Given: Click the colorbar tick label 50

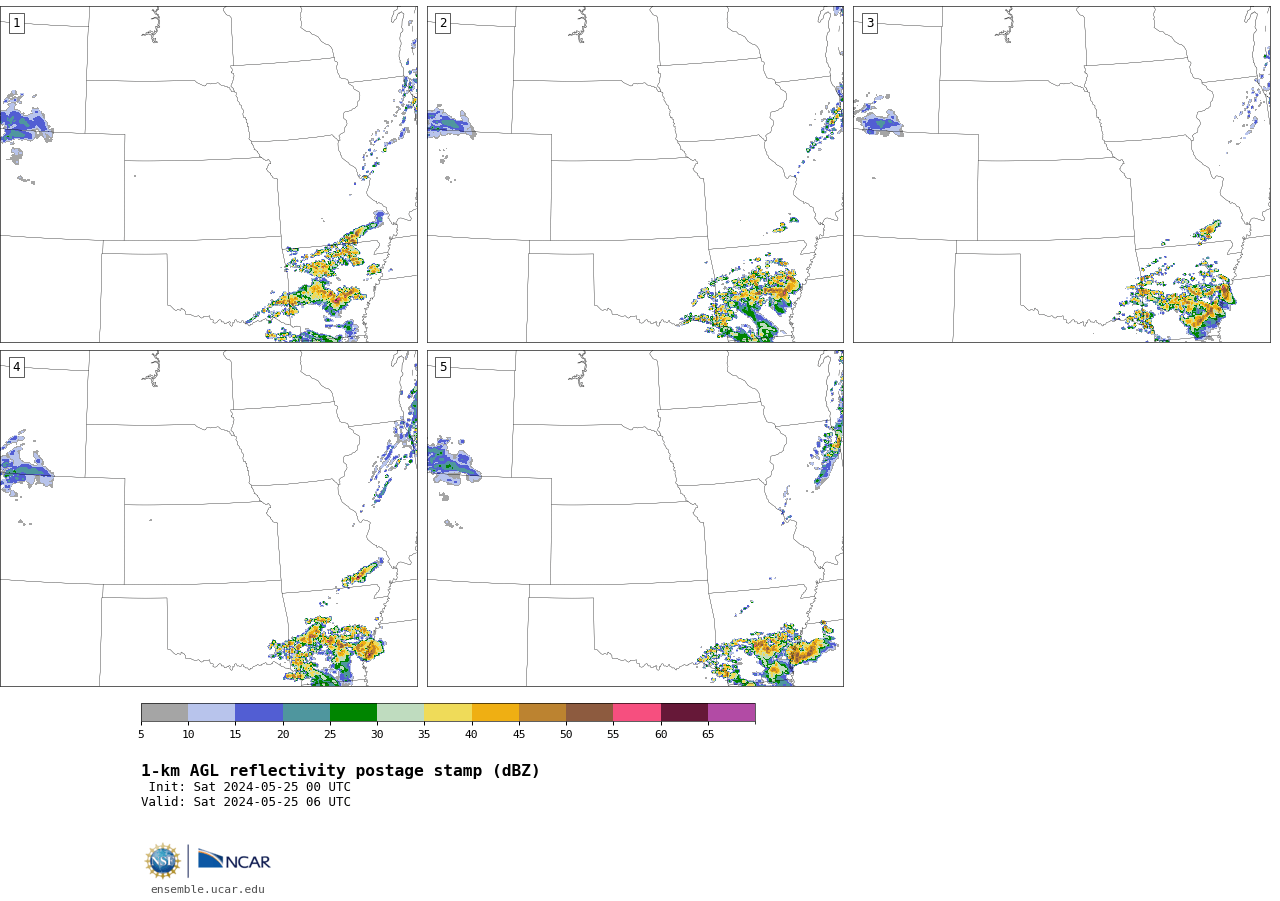Looking at the screenshot, I should [566, 735].
